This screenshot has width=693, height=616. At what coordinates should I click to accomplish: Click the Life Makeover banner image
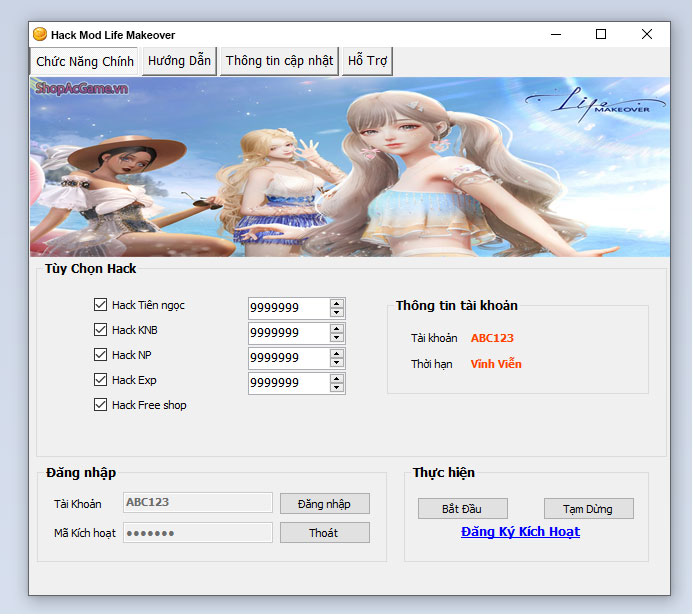350,167
